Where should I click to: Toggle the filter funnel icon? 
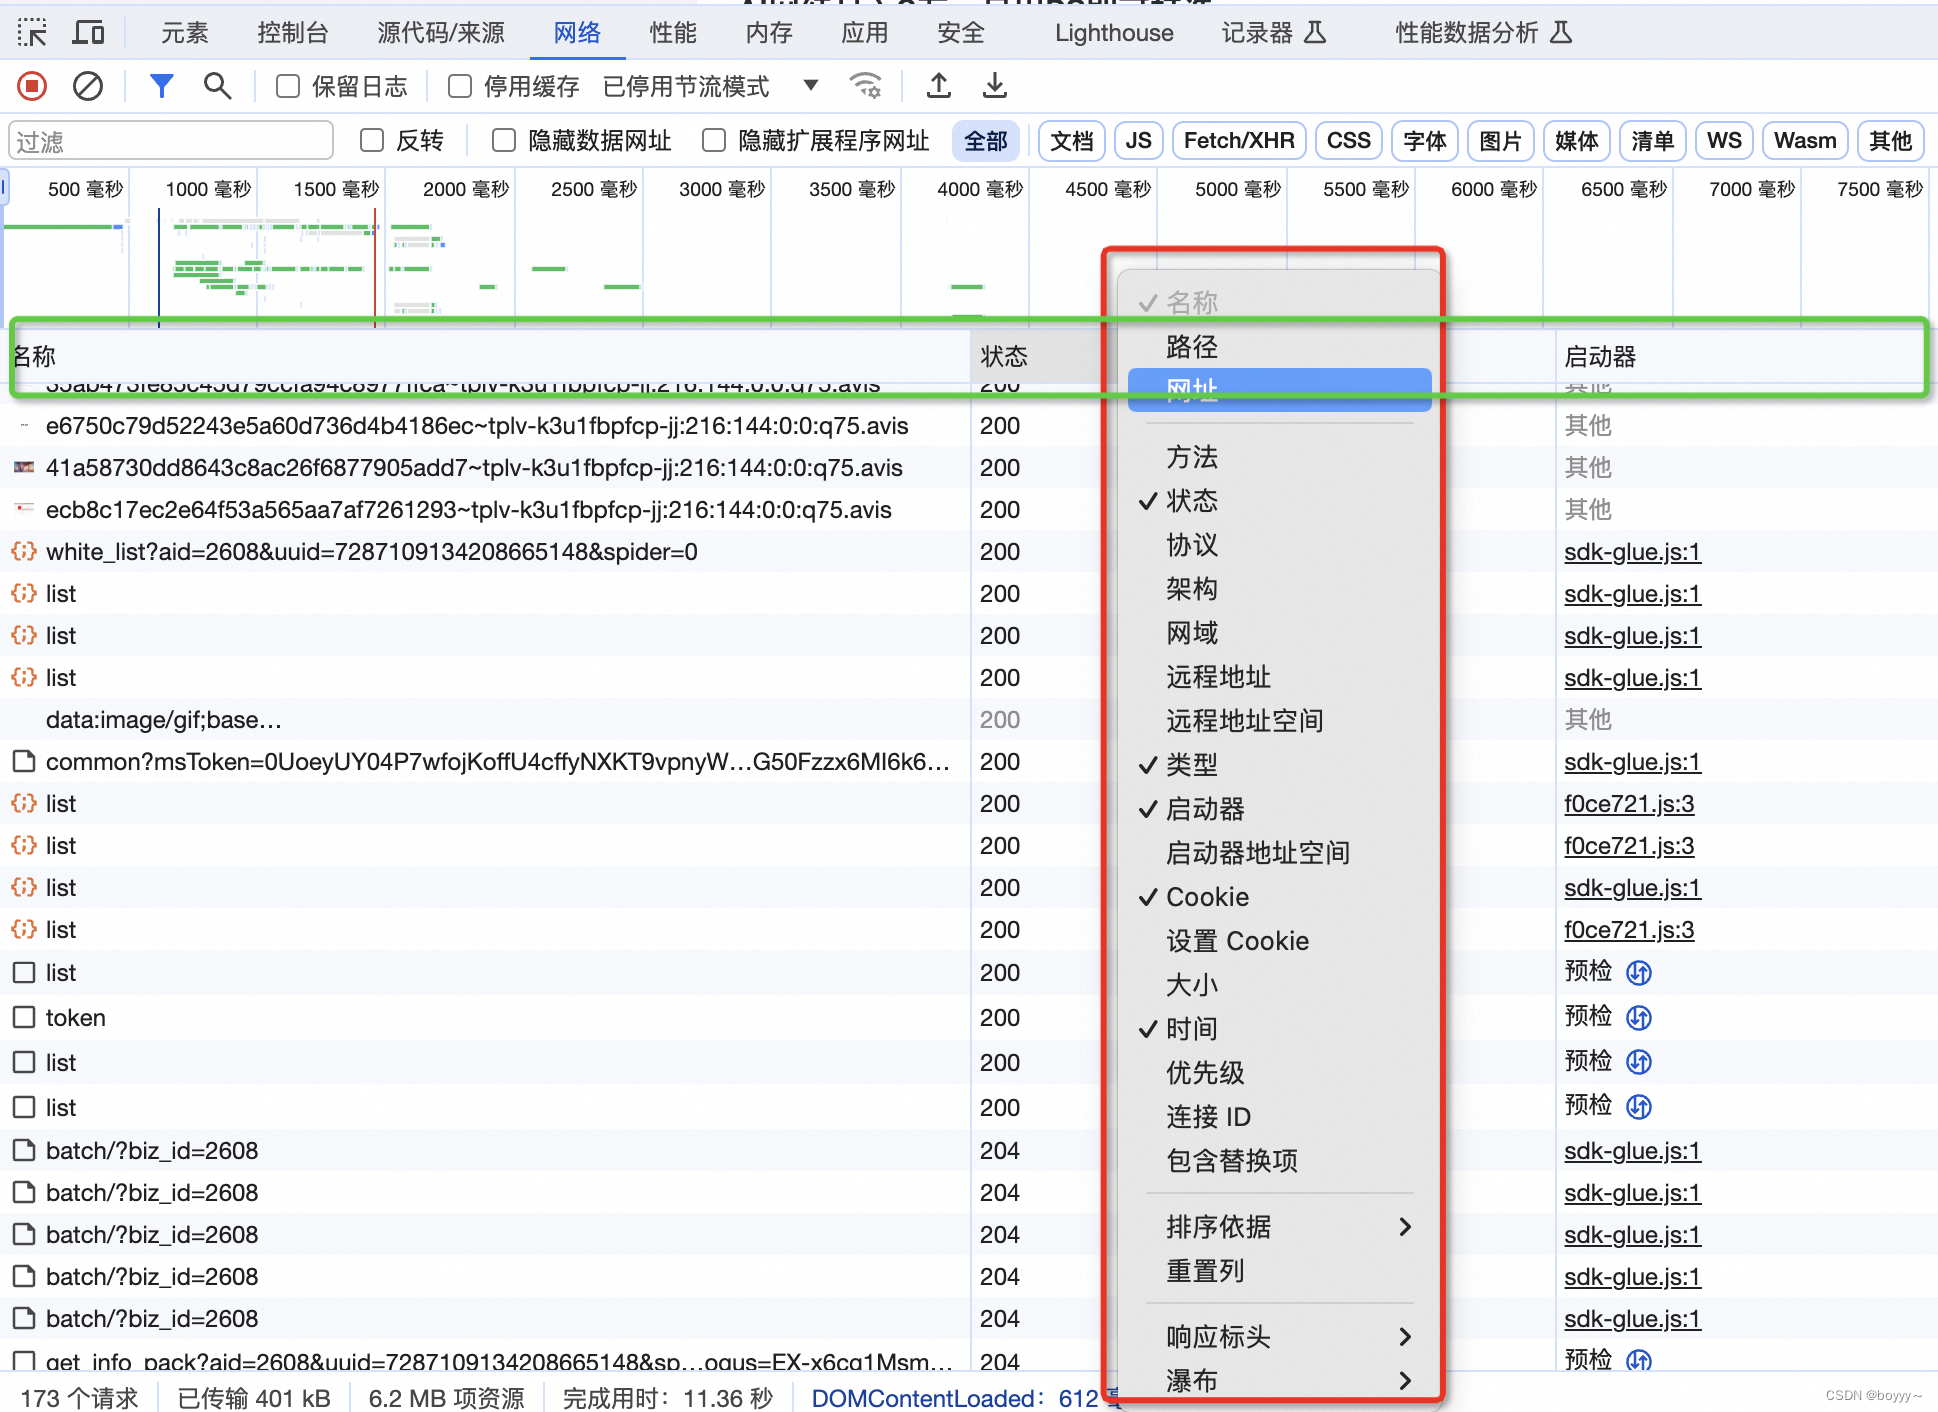click(161, 86)
